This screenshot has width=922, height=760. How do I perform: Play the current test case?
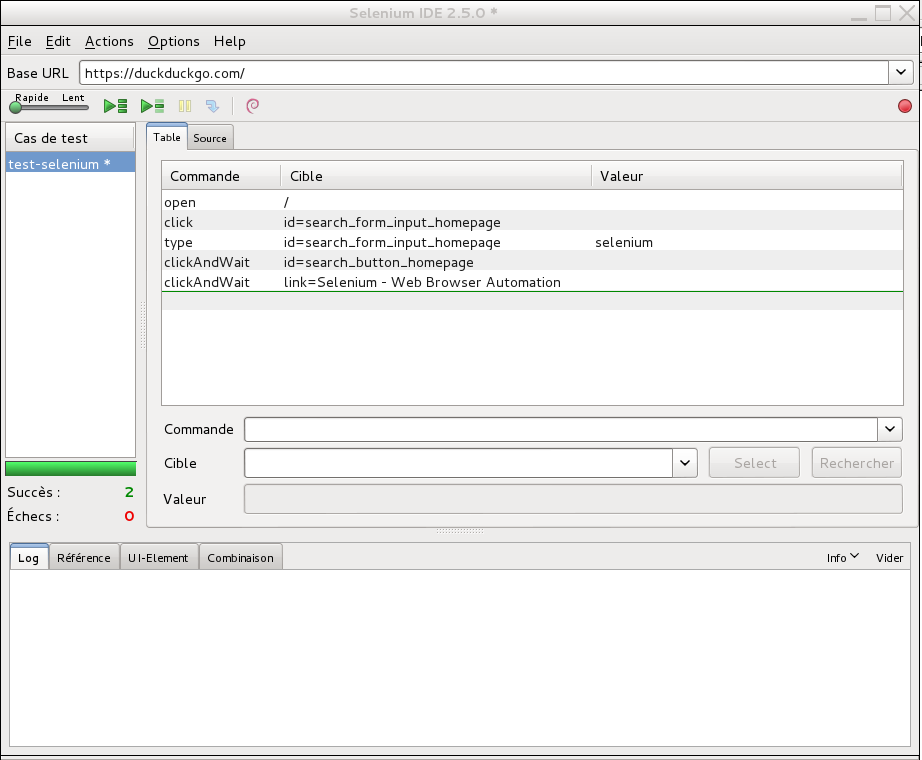tap(151, 105)
